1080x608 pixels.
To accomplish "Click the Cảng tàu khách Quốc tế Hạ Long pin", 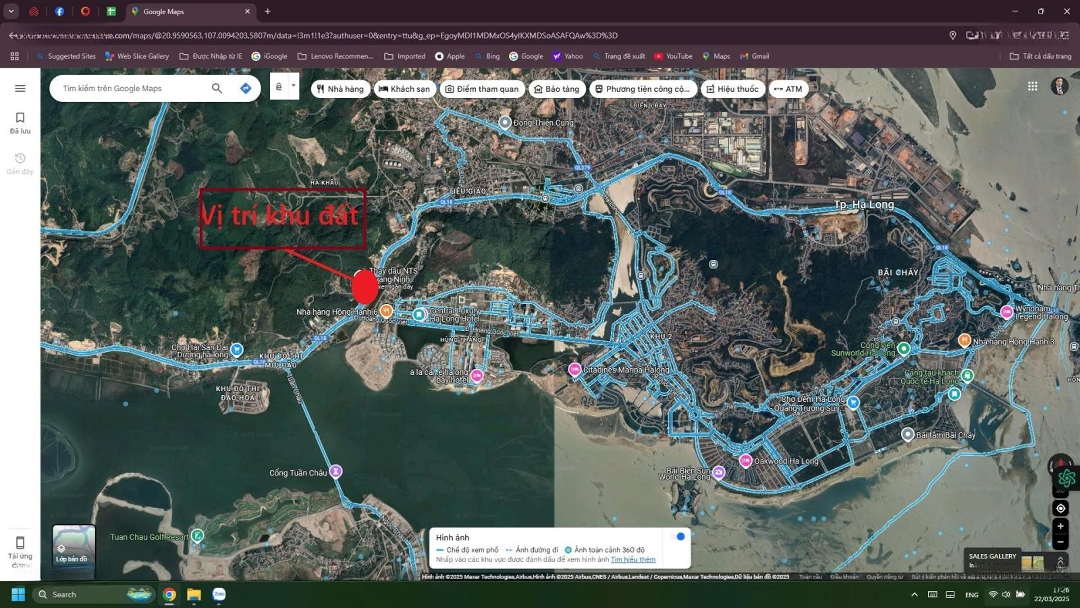I will tap(967, 376).
